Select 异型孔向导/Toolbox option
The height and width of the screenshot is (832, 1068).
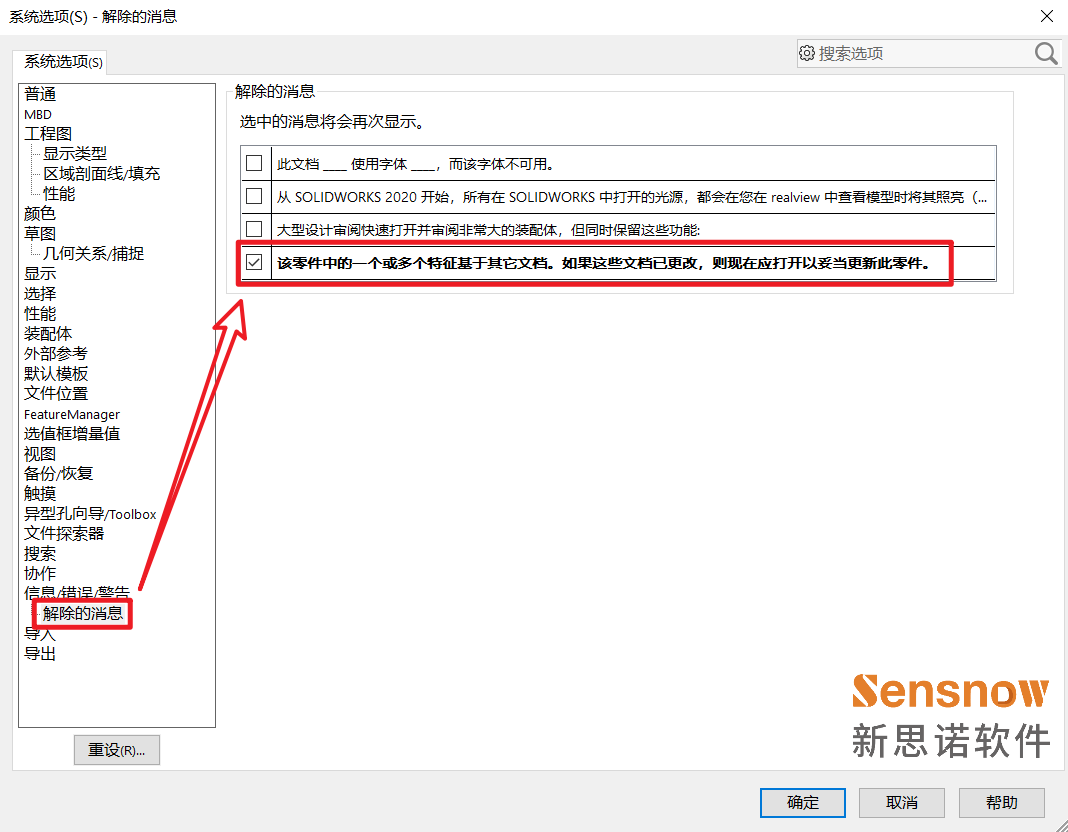tap(90, 514)
